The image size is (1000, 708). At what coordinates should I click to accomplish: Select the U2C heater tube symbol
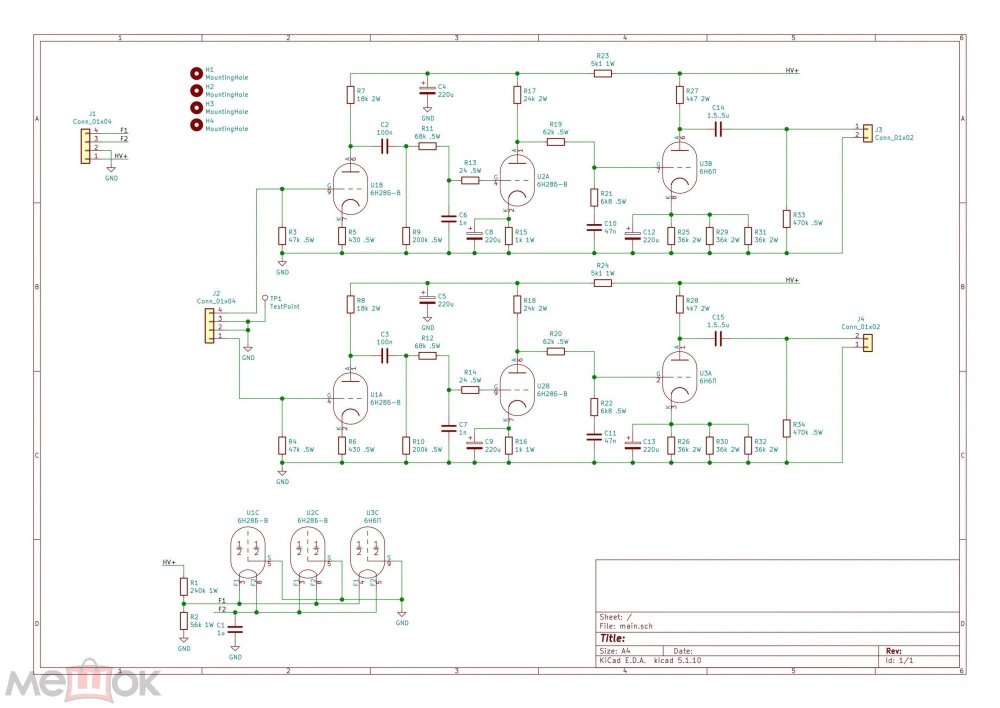click(309, 552)
